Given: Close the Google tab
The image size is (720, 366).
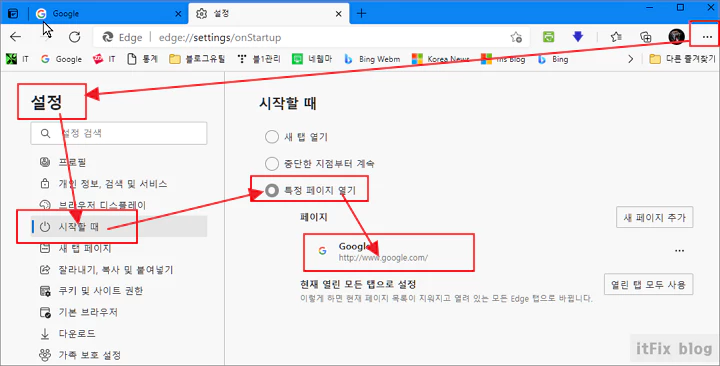Looking at the screenshot, I should tap(178, 14).
